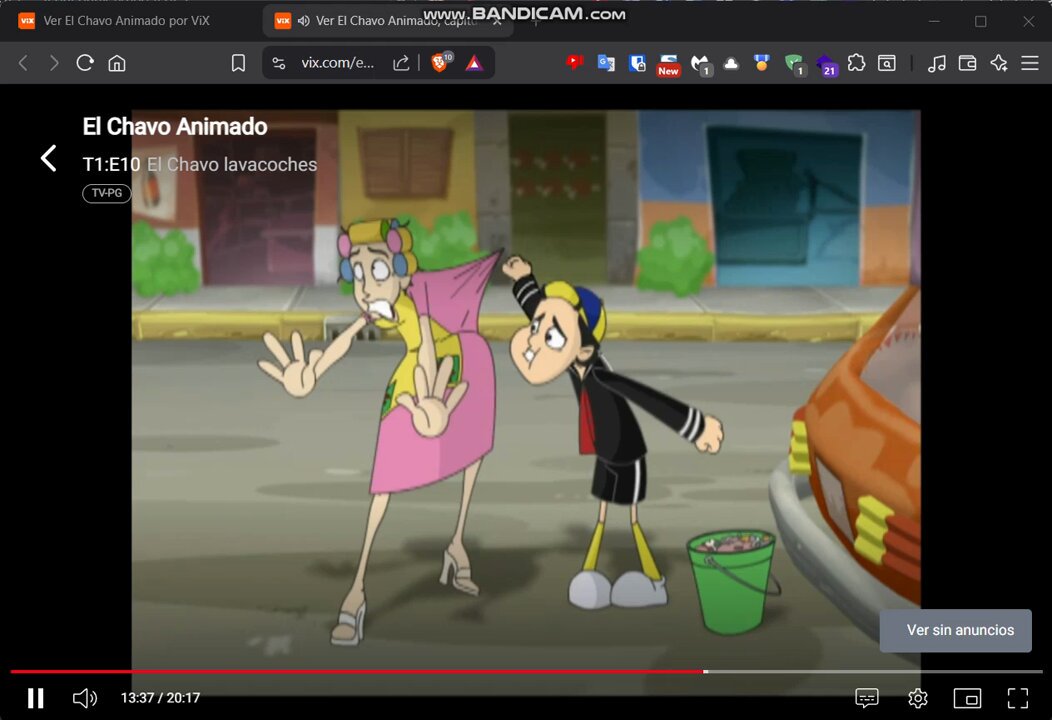
Task: Click the 13:37 / 20:17 time display
Action: click(x=160, y=698)
